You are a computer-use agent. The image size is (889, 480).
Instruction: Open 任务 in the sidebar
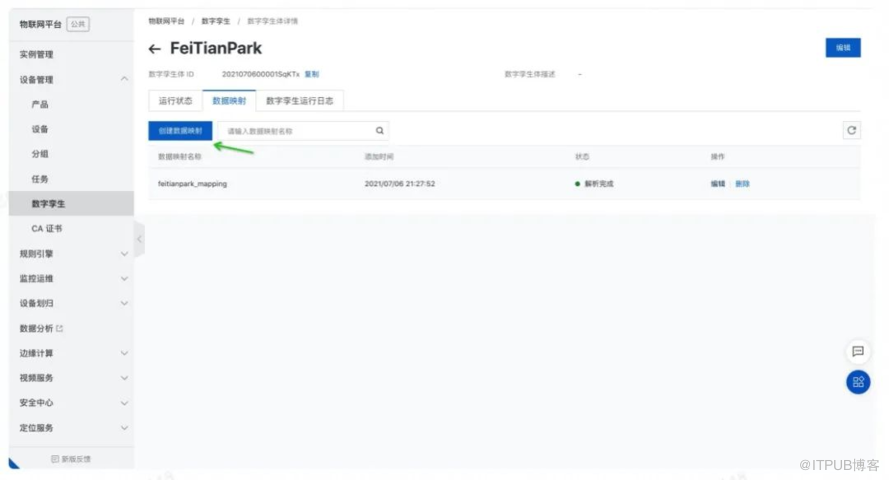[40, 179]
